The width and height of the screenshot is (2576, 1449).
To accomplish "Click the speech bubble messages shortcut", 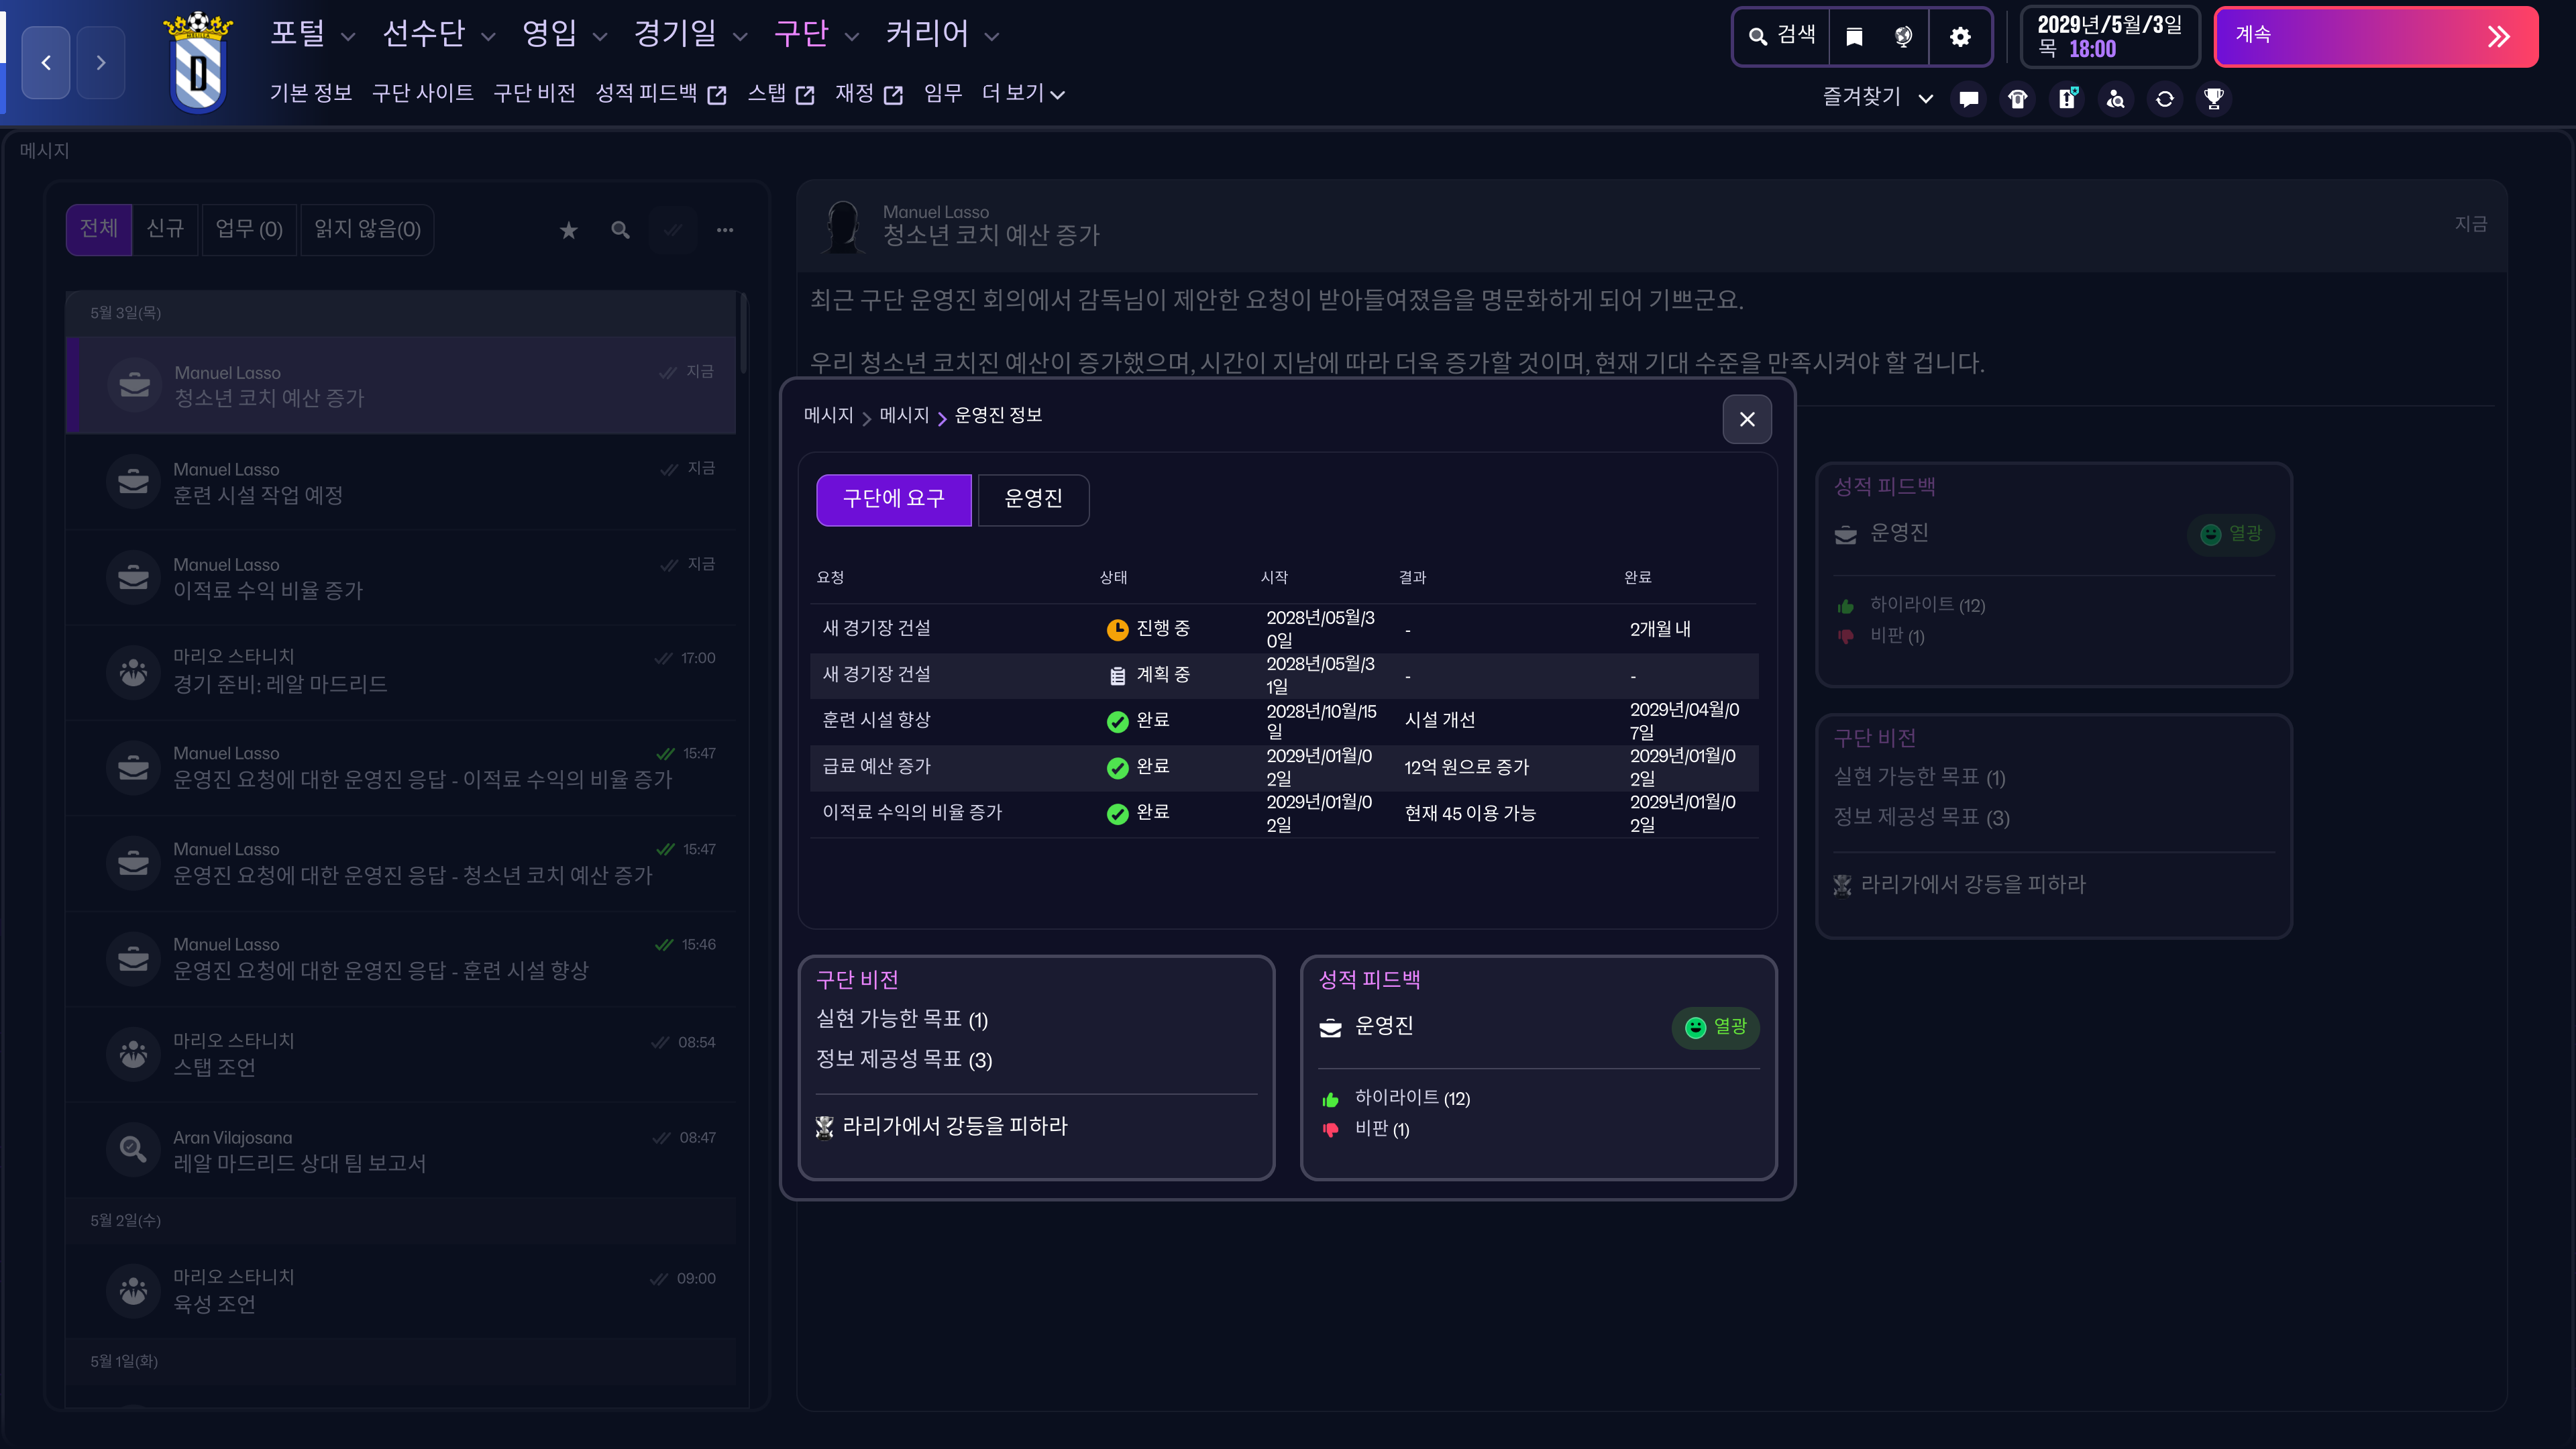I will [1968, 99].
